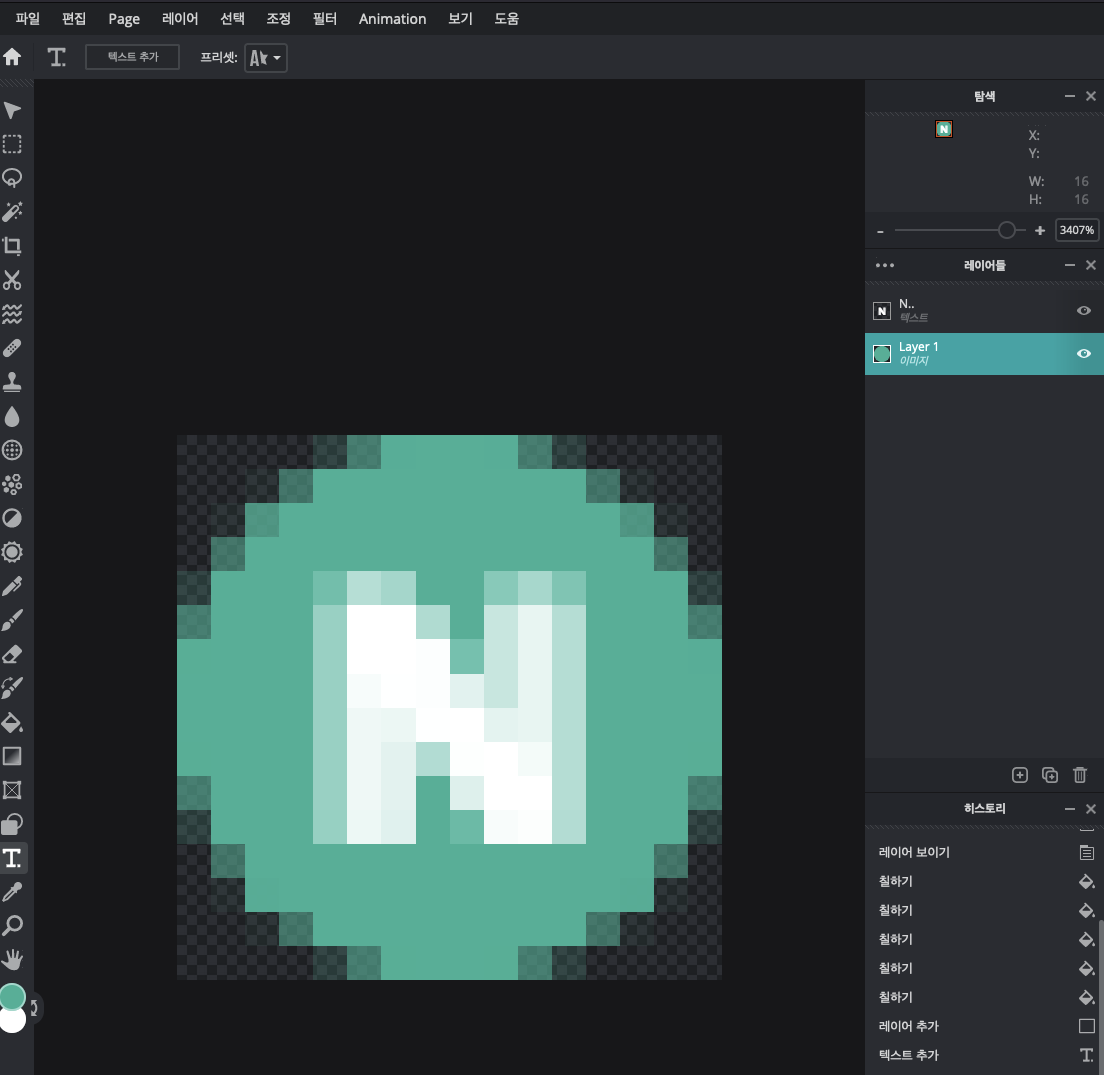Image resolution: width=1104 pixels, height=1075 pixels.
Task: Select the Color Replace brush tool
Action: point(12,688)
